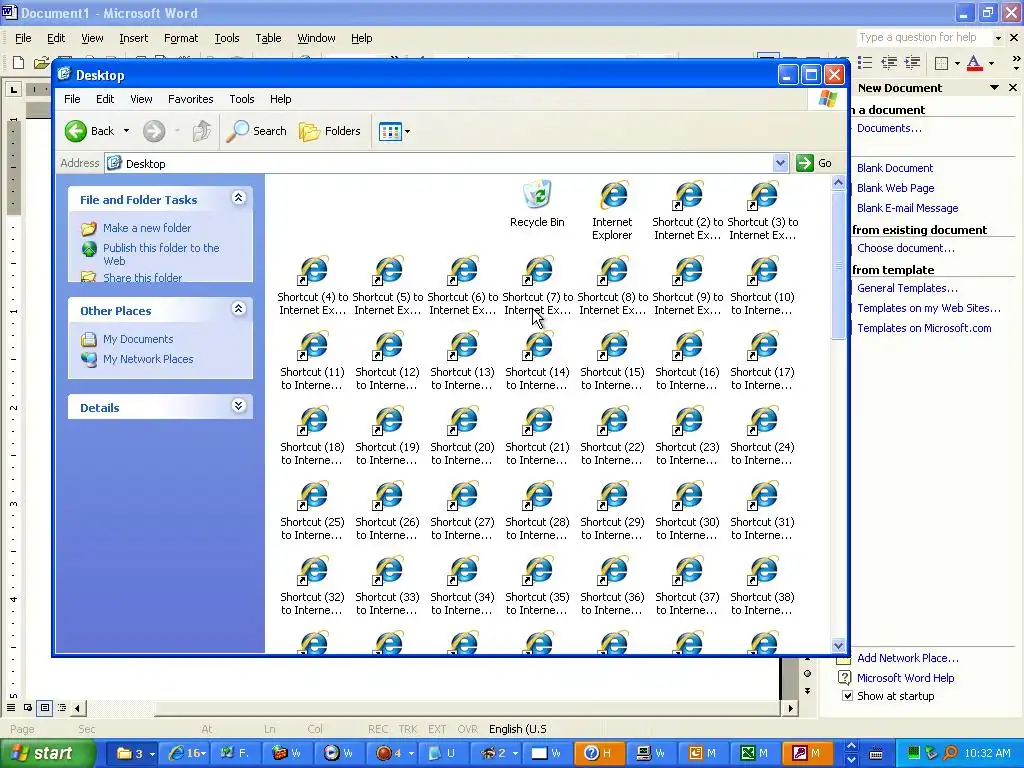
Task: Open the Border style dropdown arrow
Action: pyautogui.click(x=957, y=63)
